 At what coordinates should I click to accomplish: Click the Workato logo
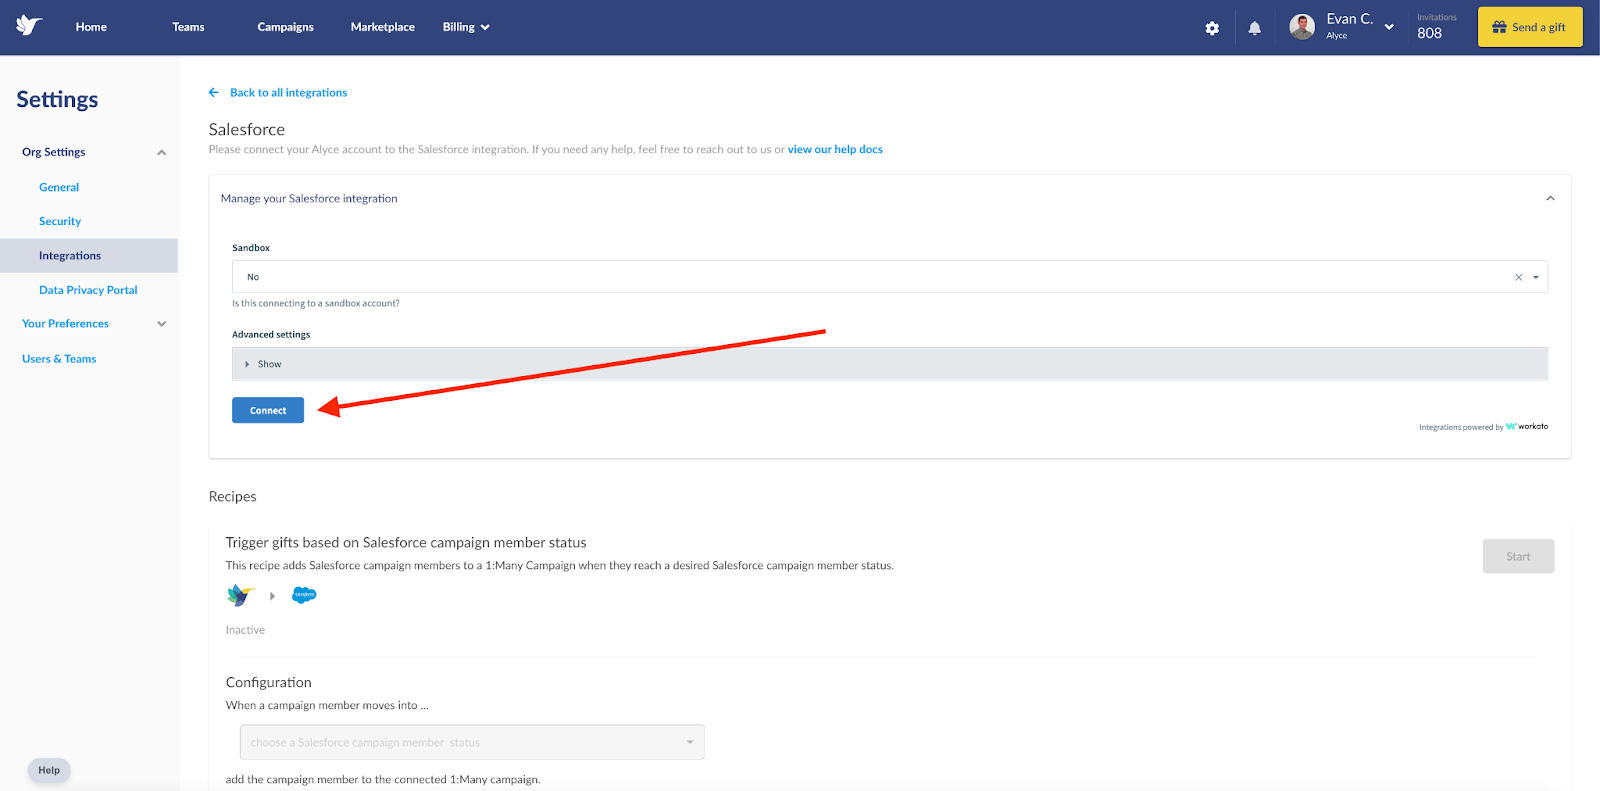pyautogui.click(x=1527, y=426)
